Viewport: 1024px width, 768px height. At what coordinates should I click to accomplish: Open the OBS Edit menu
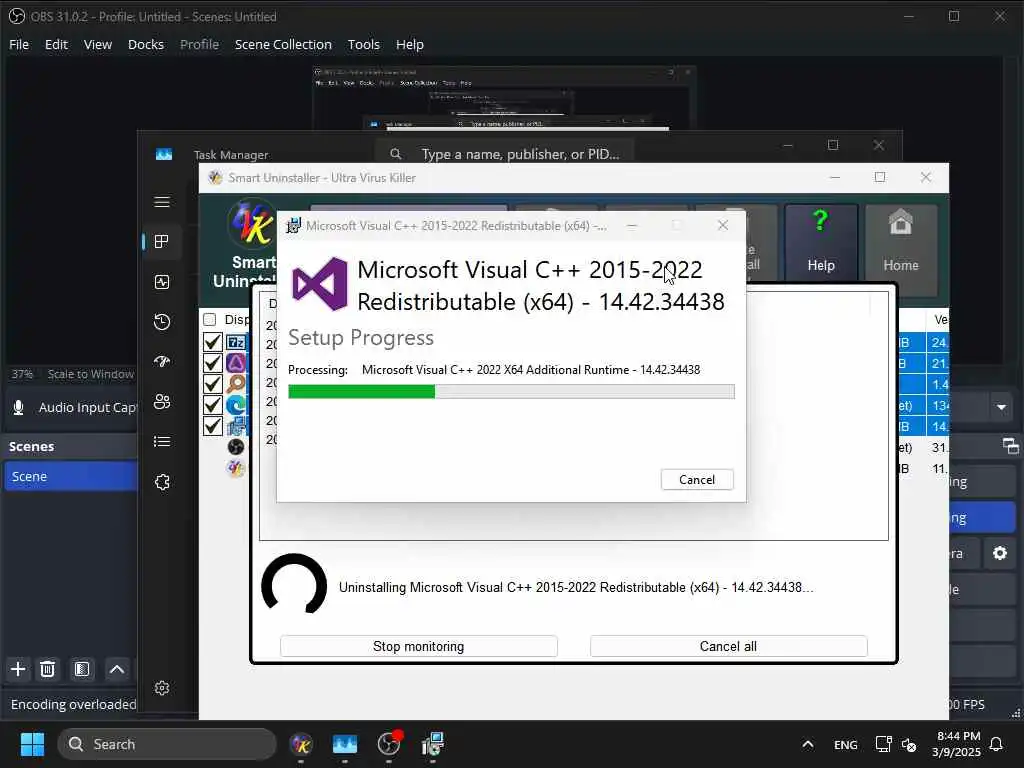click(x=56, y=44)
